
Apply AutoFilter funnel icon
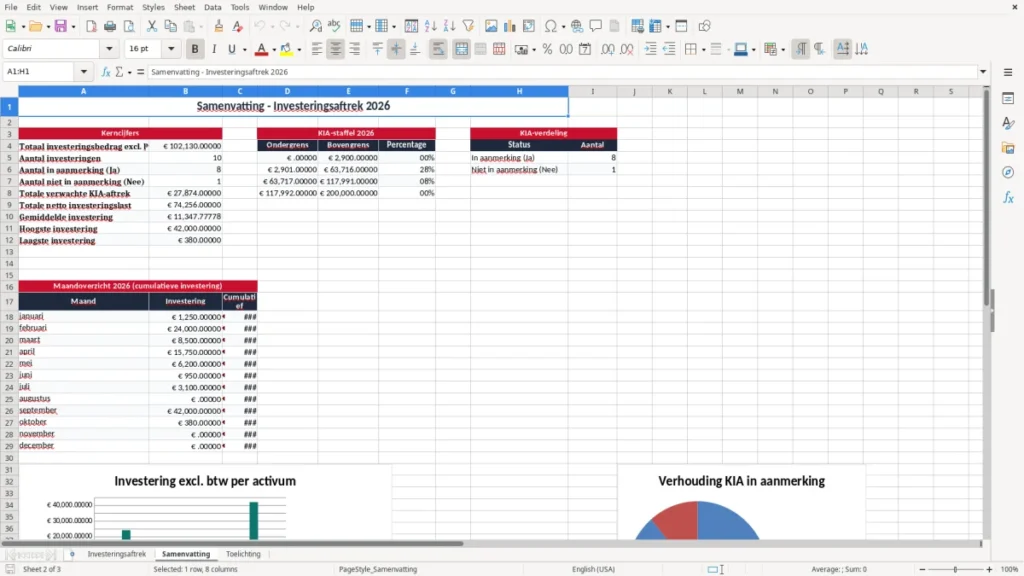[x=468, y=26]
